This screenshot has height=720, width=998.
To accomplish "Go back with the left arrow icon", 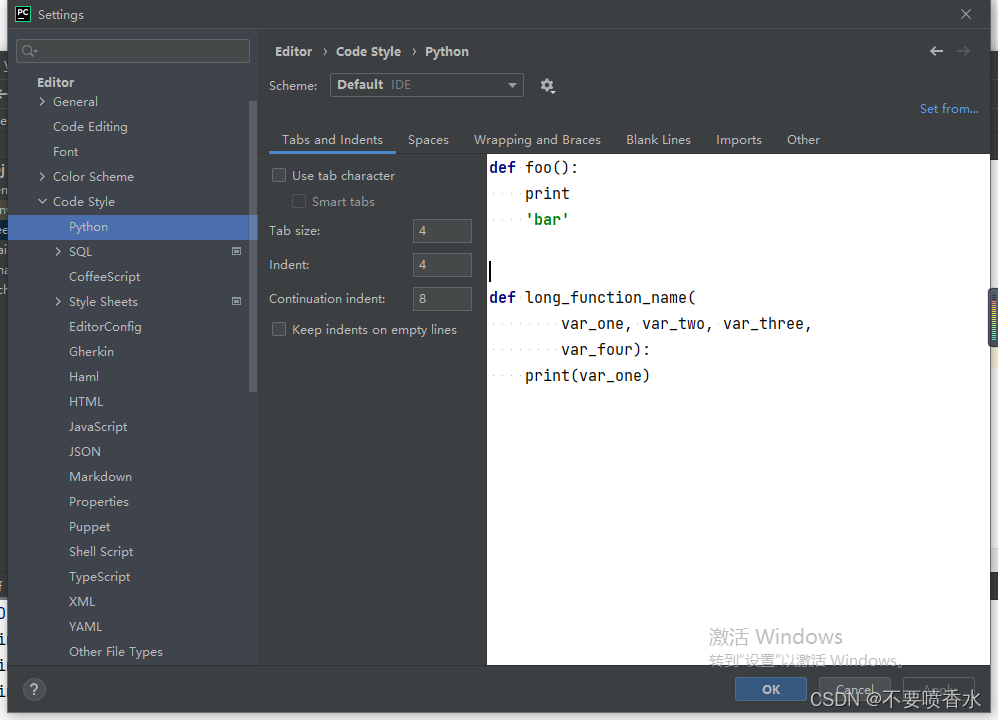I will point(936,52).
